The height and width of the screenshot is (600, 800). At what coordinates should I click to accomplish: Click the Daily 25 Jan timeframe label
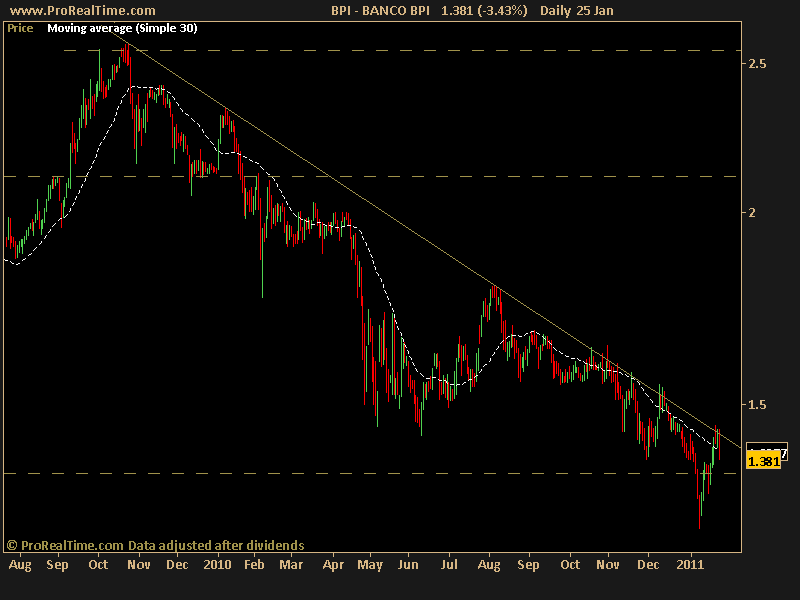tap(577, 10)
